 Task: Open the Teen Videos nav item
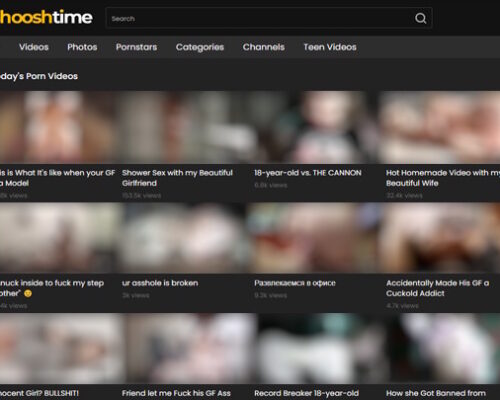point(330,47)
